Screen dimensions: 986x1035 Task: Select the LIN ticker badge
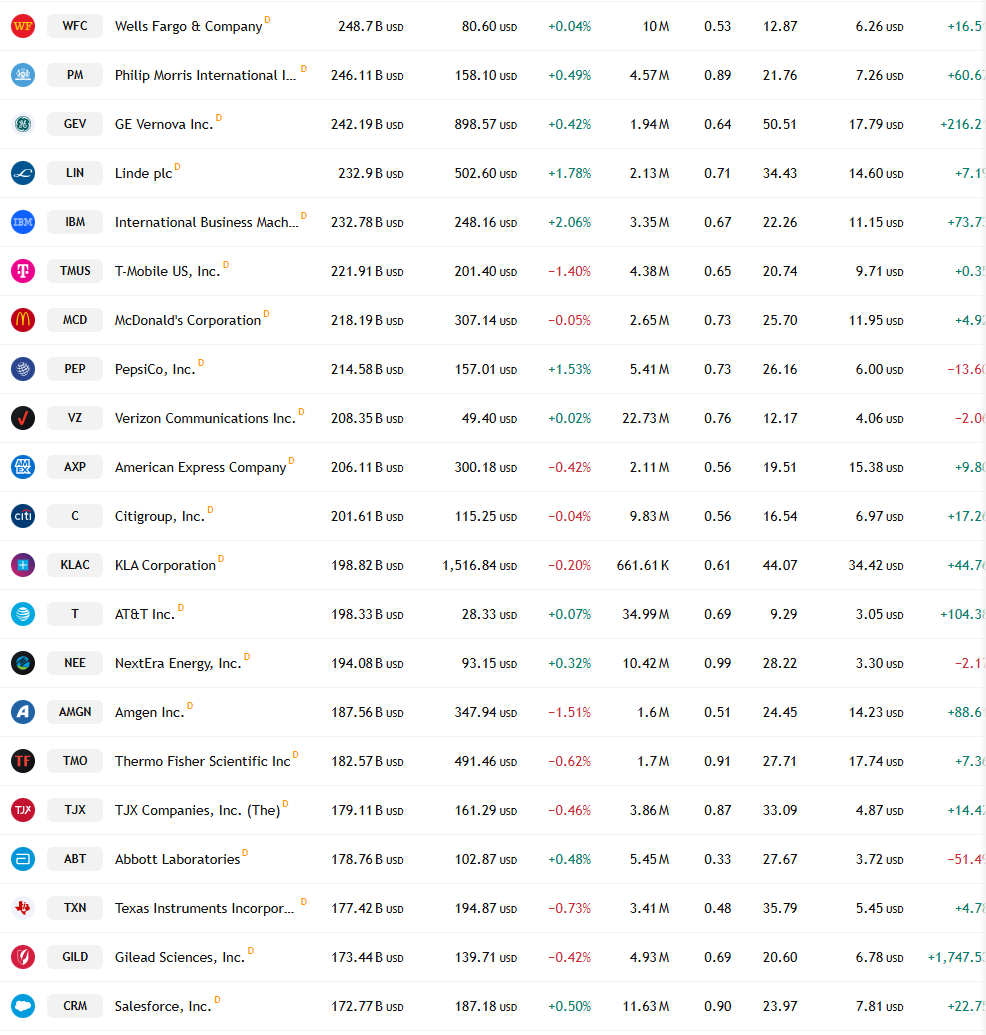pyautogui.click(x=75, y=173)
